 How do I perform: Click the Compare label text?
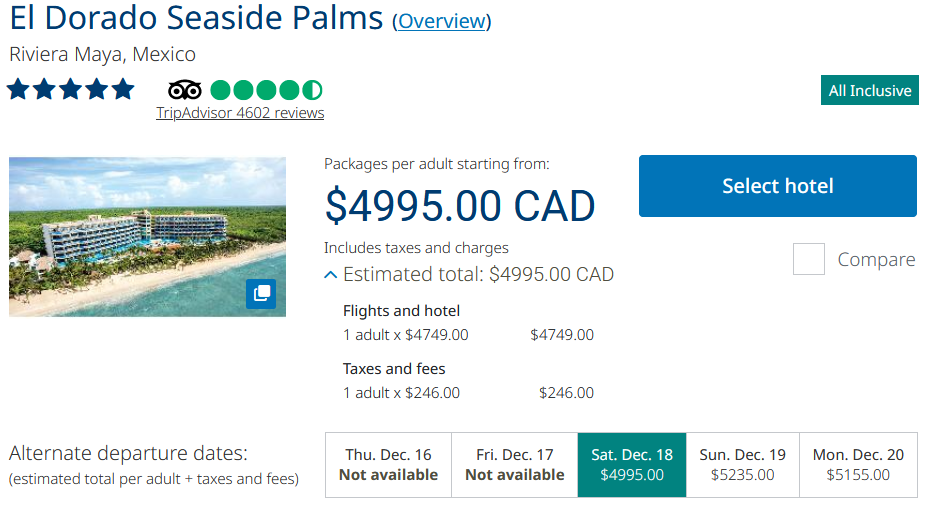[x=876, y=260]
